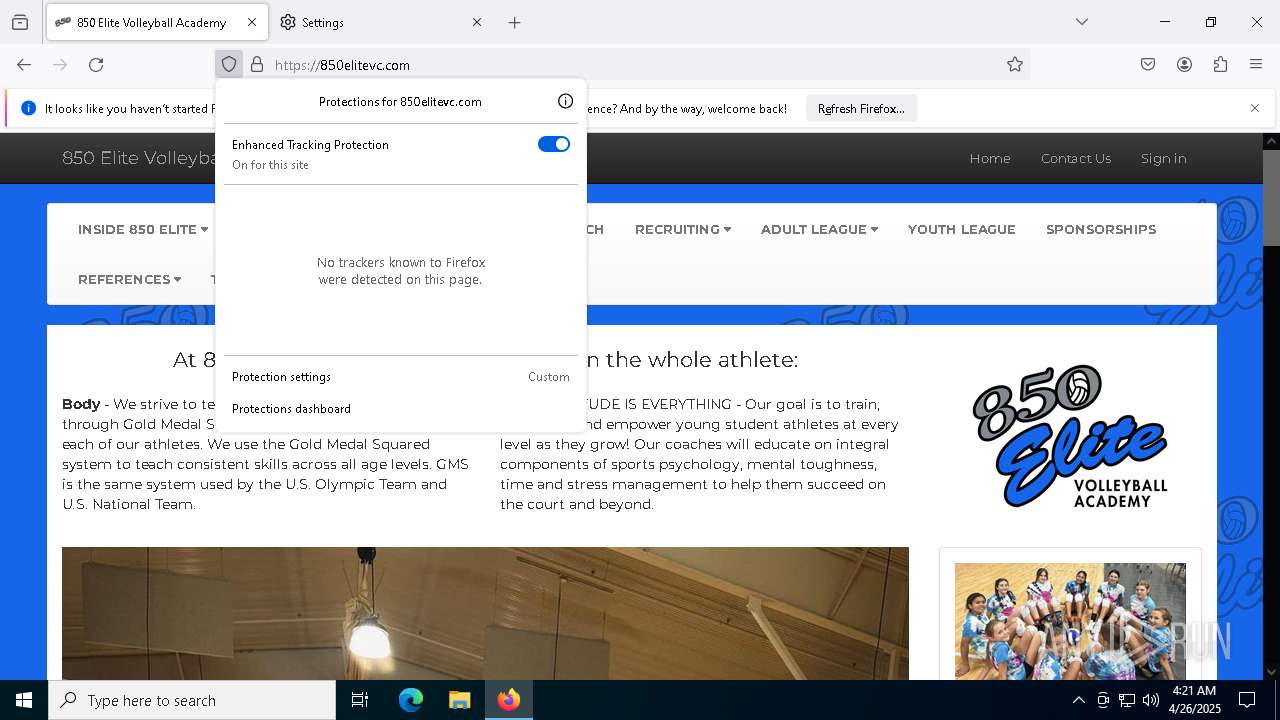Switch to the Settings tab
This screenshot has height=720, width=1280.
click(380, 22)
